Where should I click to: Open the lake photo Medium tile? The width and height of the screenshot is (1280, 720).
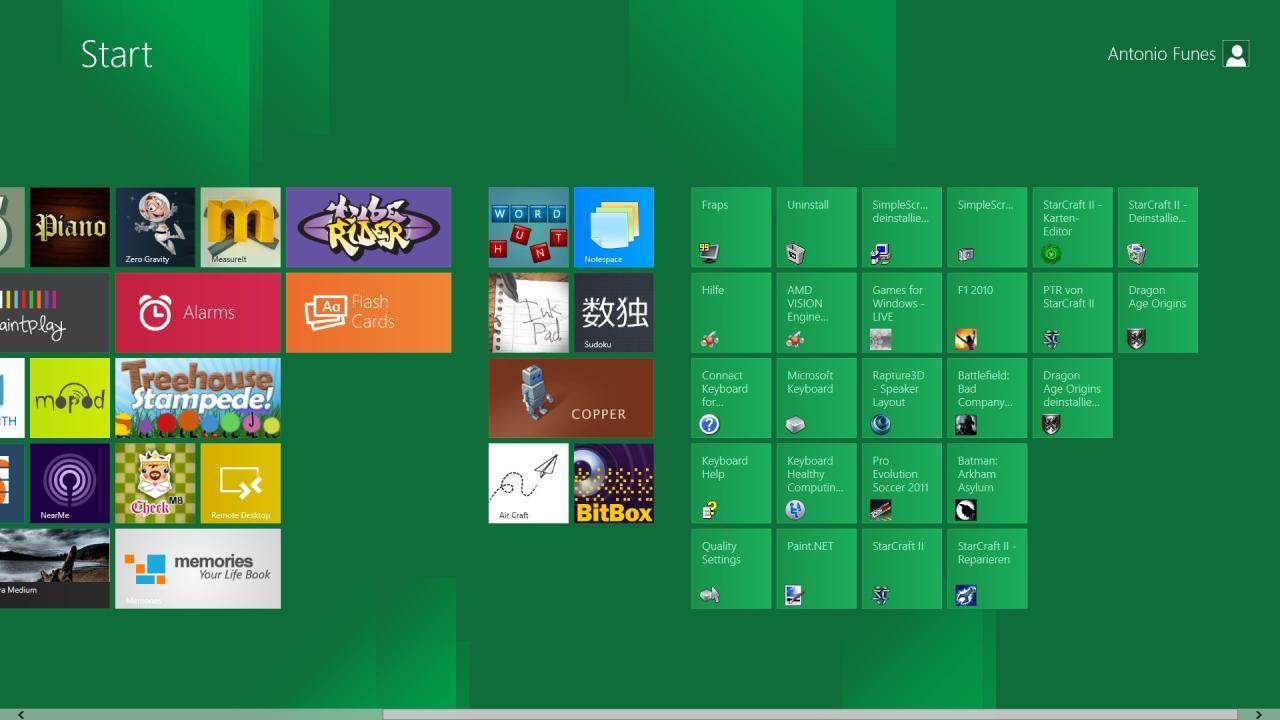(x=55, y=568)
